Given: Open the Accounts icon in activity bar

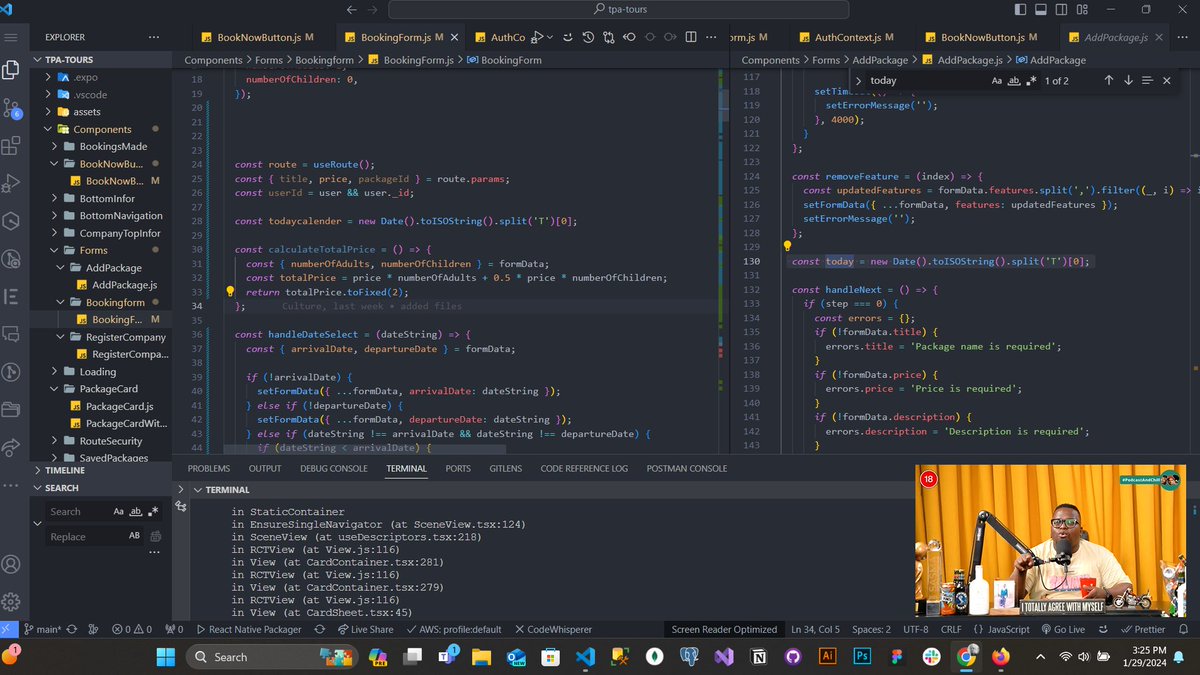Looking at the screenshot, I should pos(12,565).
